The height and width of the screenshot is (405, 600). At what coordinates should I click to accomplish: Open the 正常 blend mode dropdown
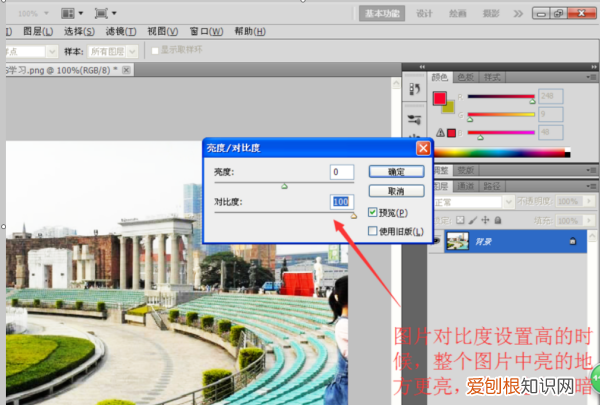pyautogui.click(x=508, y=201)
